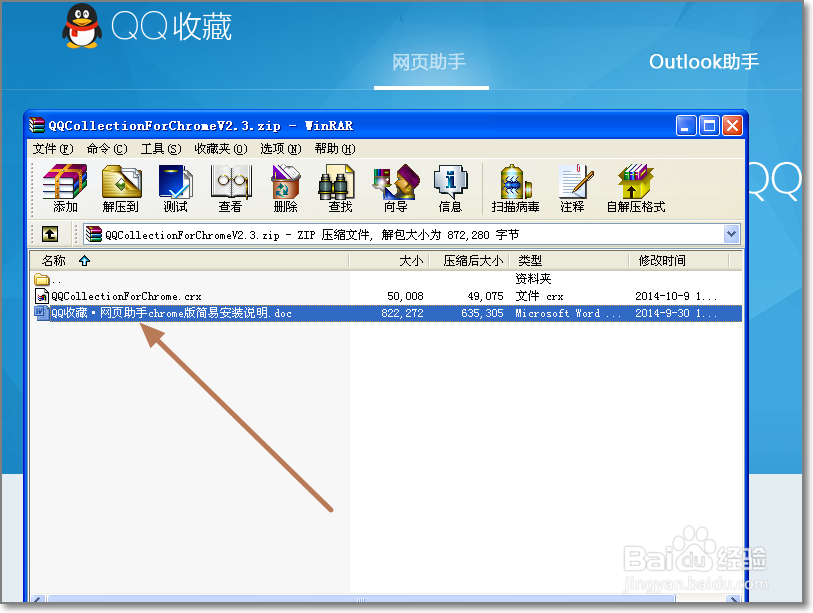
Task: Click the archive icon in address bar
Action: [94, 234]
